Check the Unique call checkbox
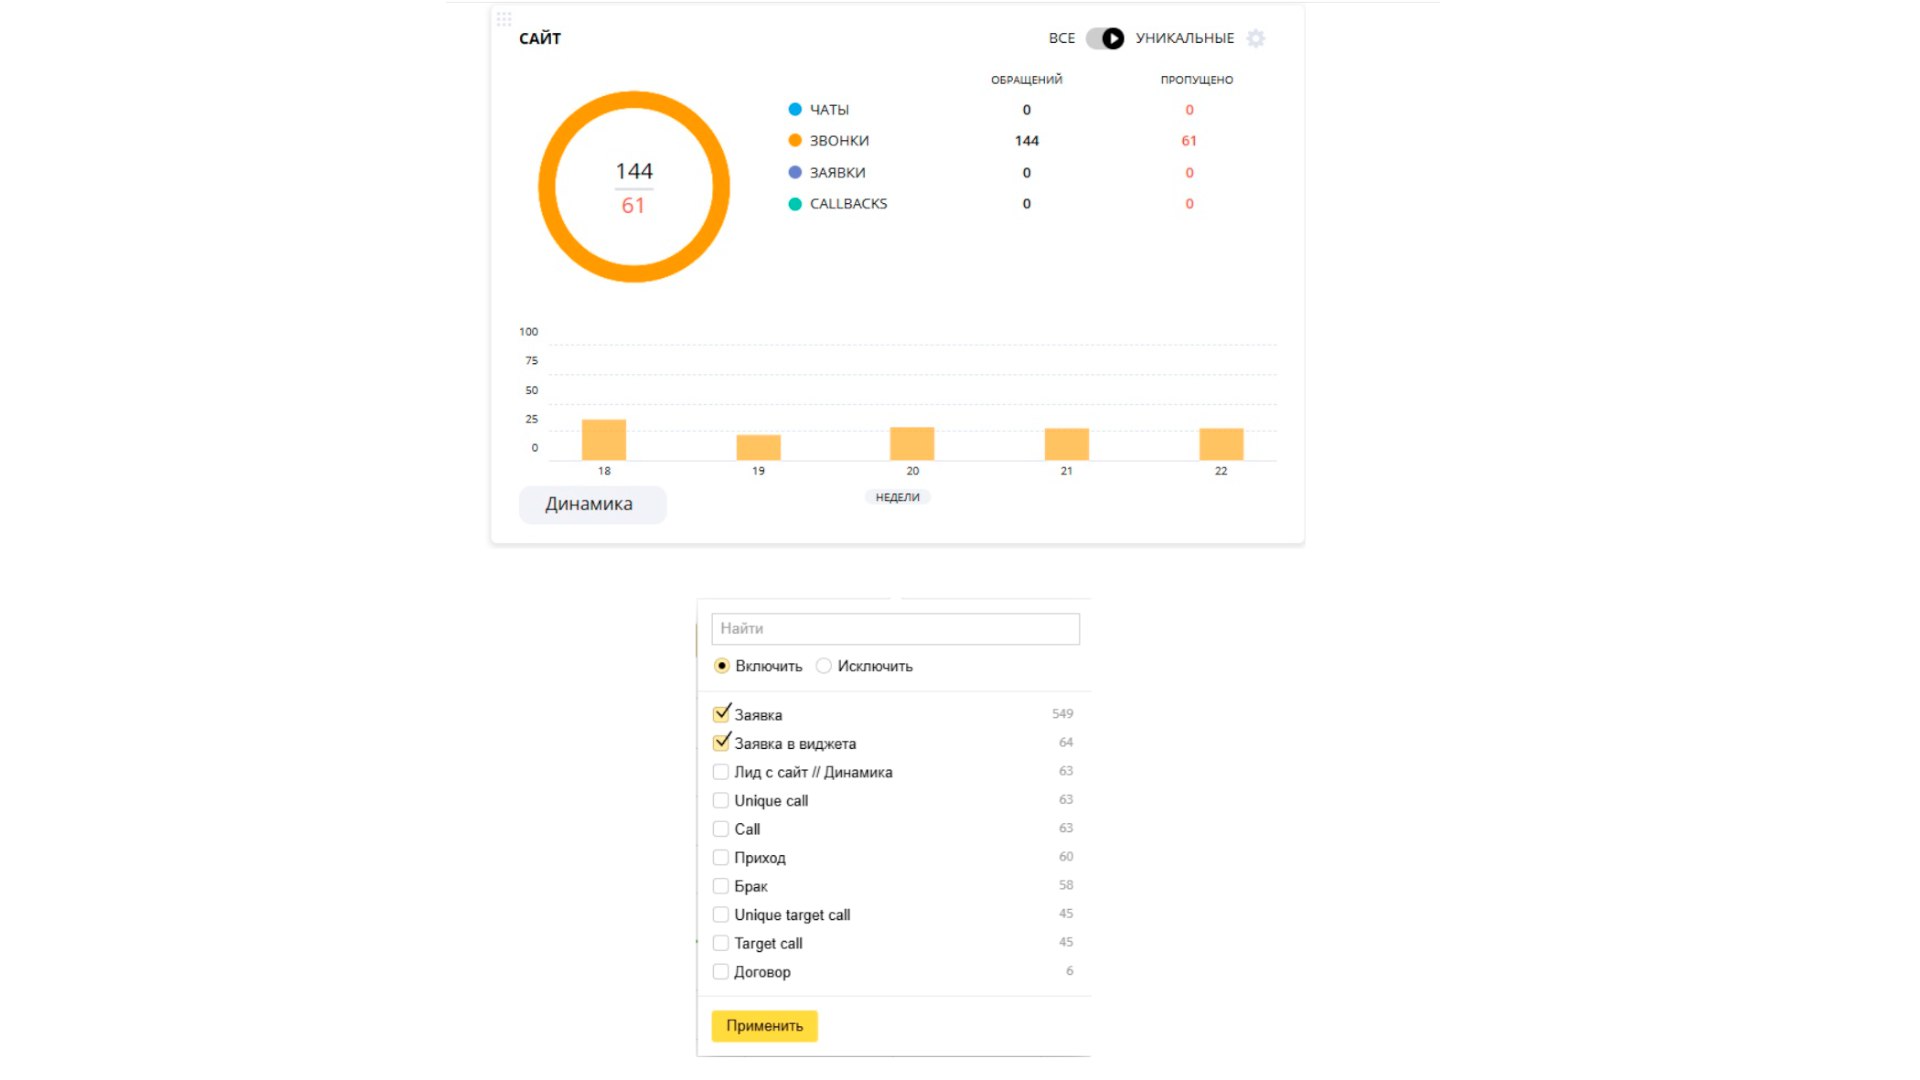The image size is (1920, 1080). (720, 800)
